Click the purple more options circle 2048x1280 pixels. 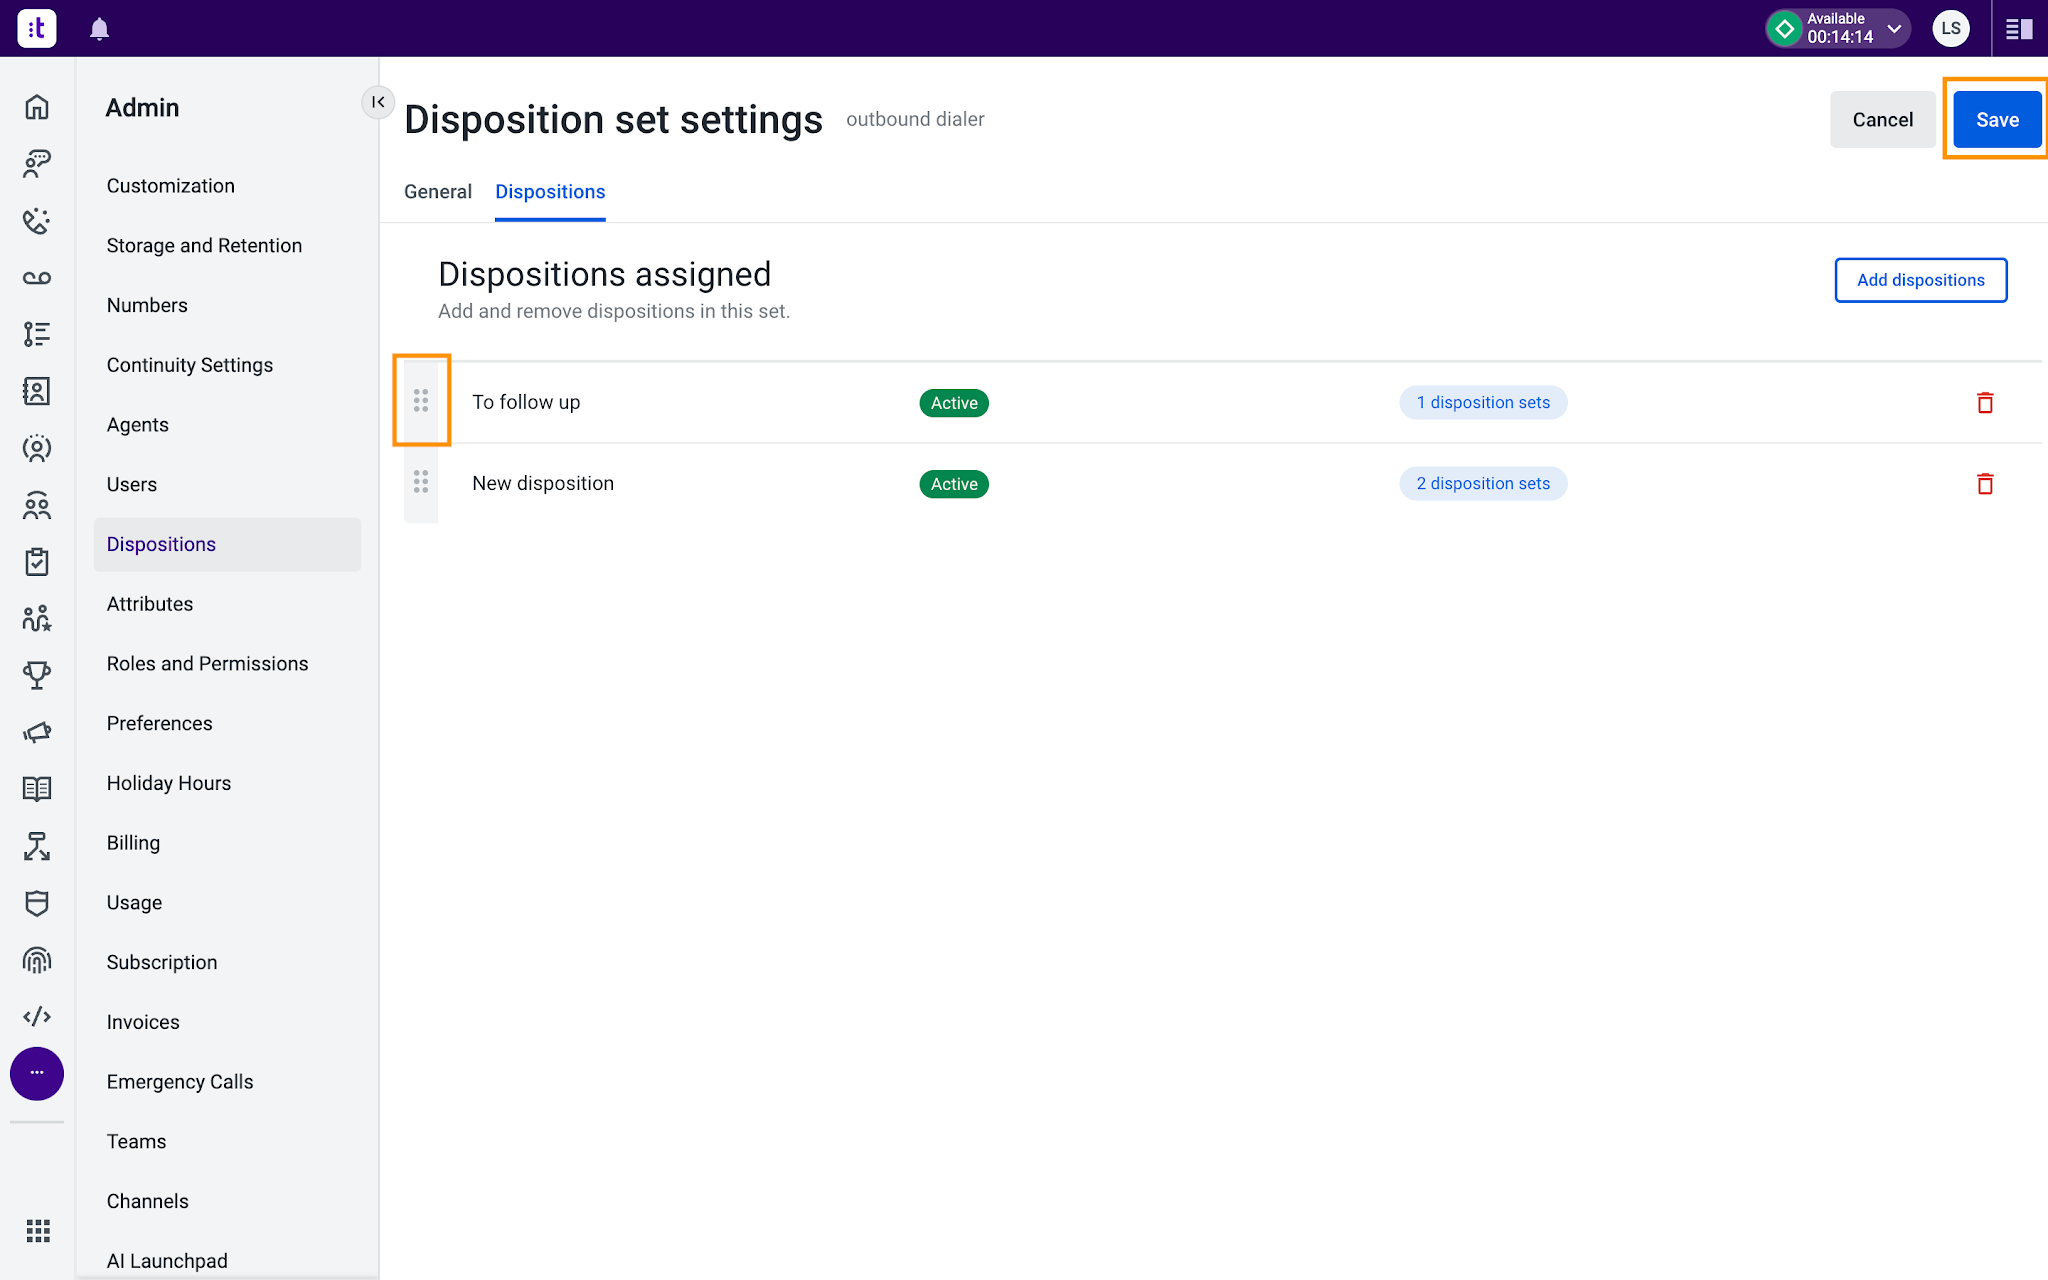37,1073
